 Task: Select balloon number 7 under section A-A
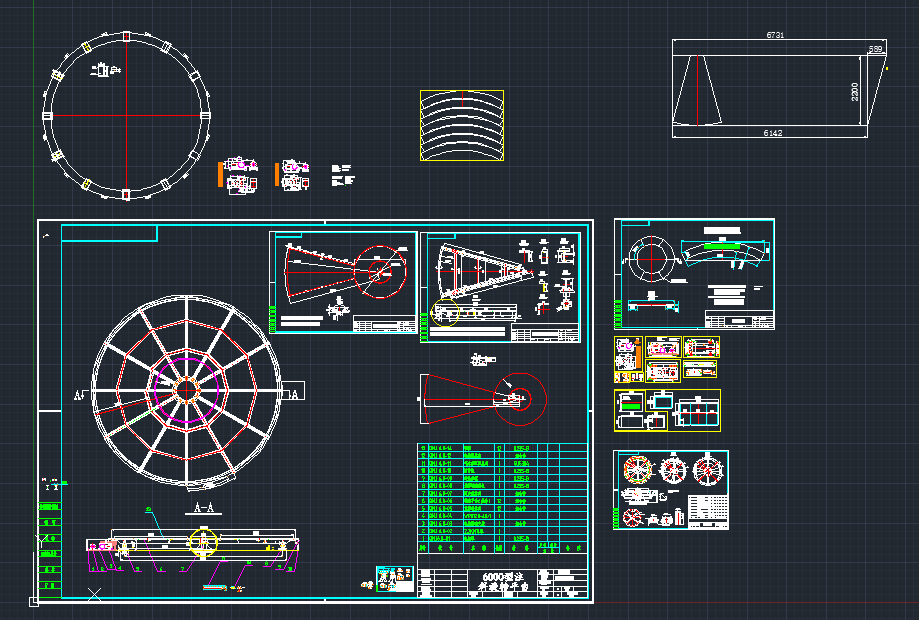182,568
